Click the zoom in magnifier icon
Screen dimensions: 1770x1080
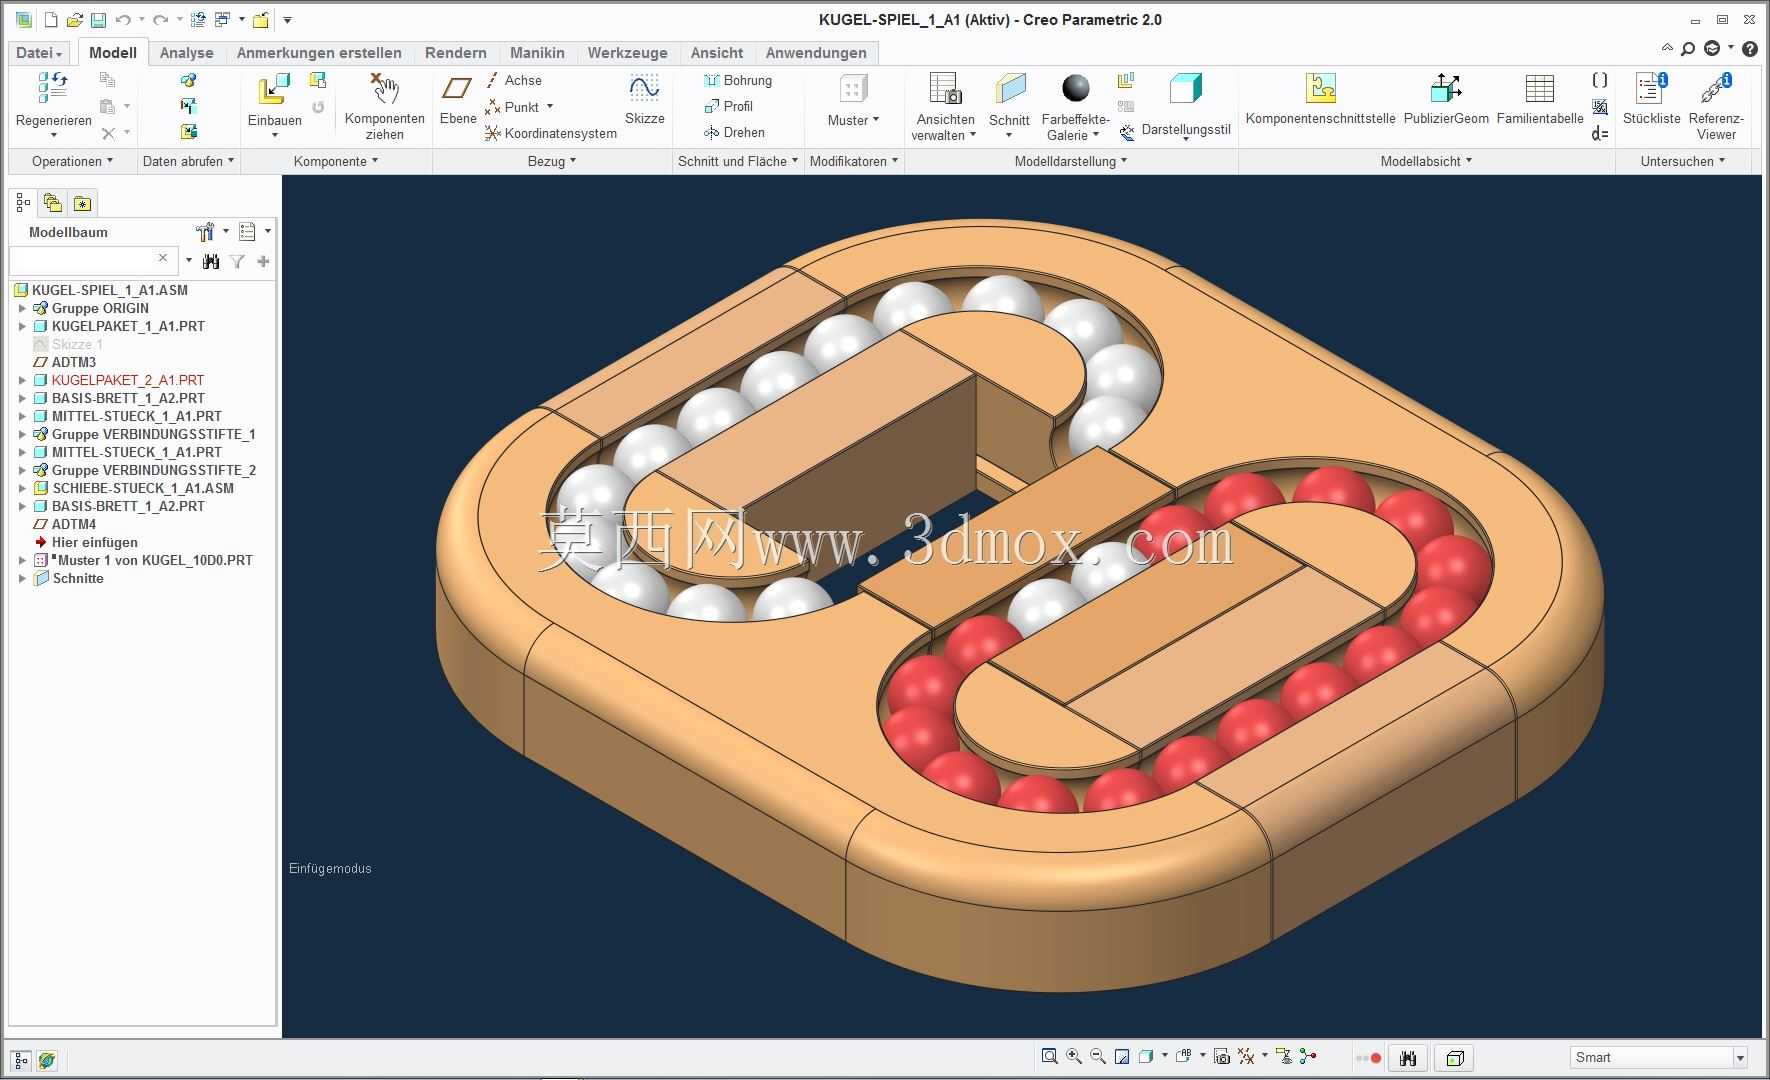click(1074, 1056)
